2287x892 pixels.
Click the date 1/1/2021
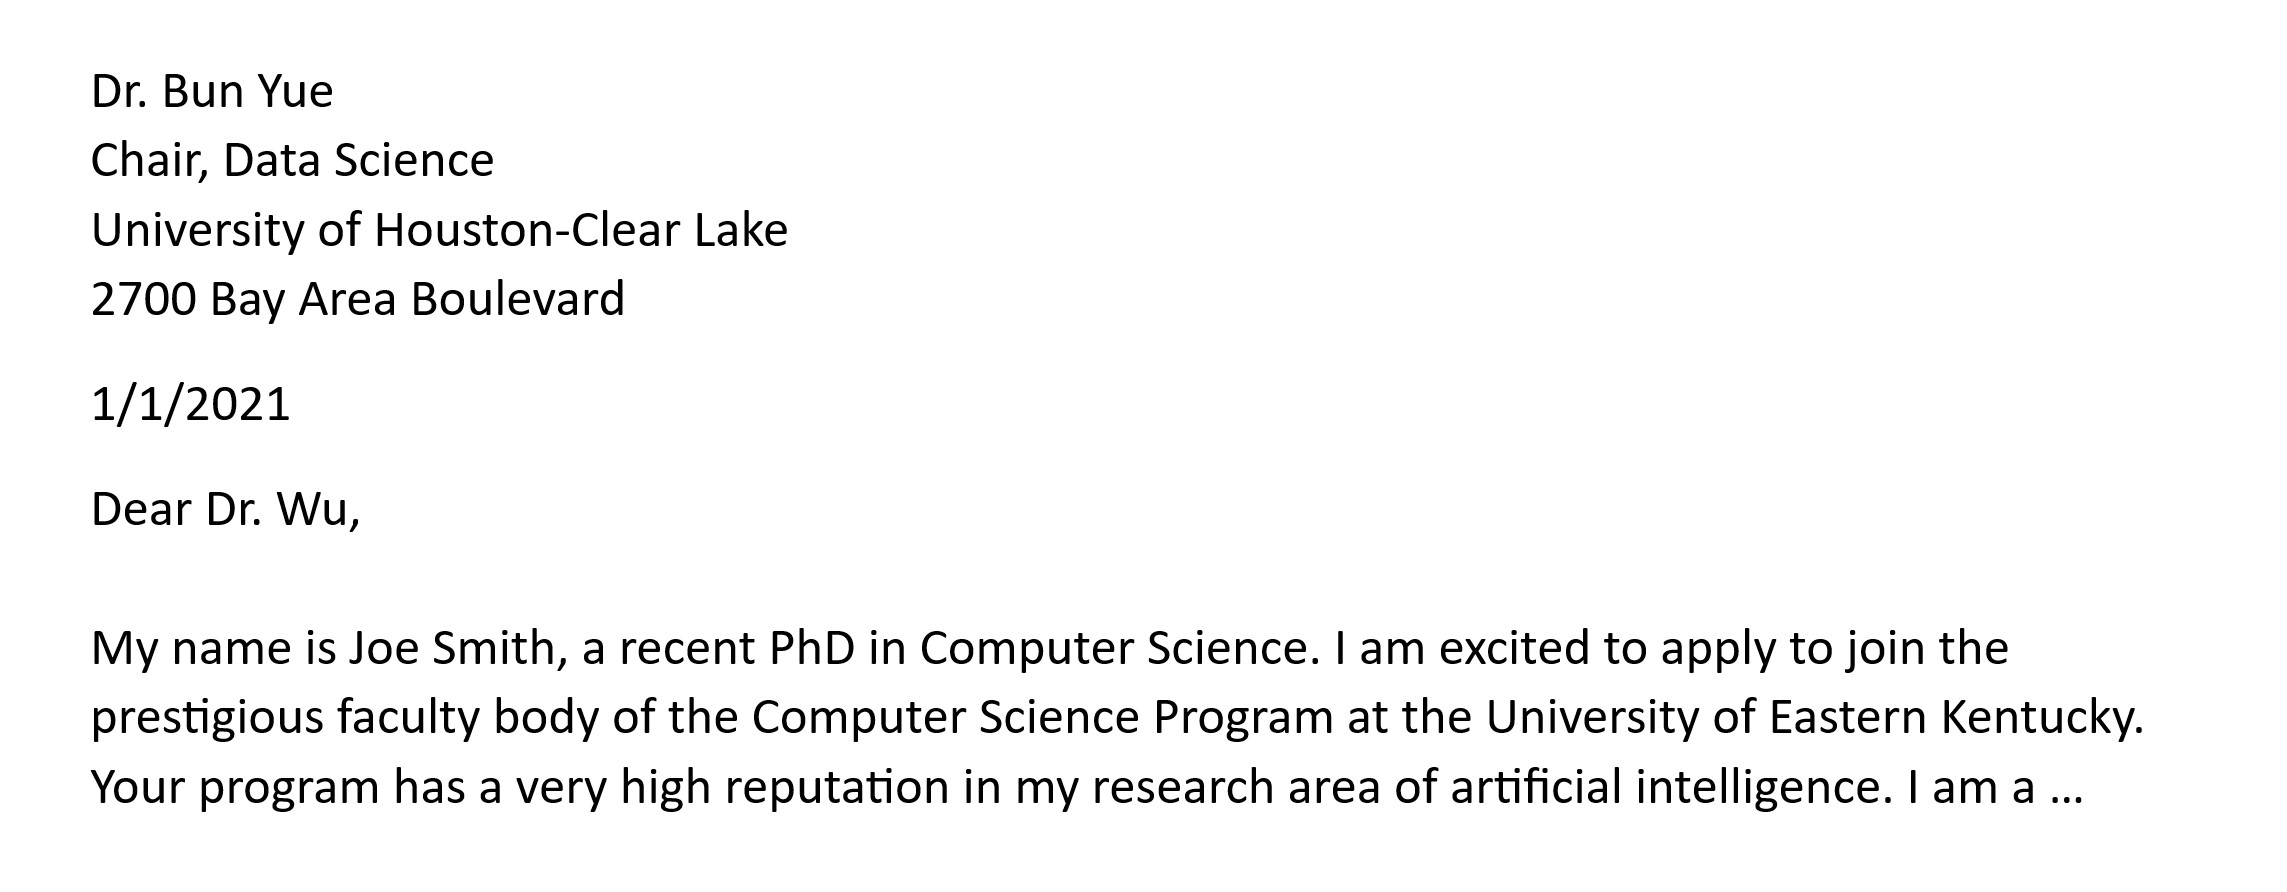click(x=190, y=405)
